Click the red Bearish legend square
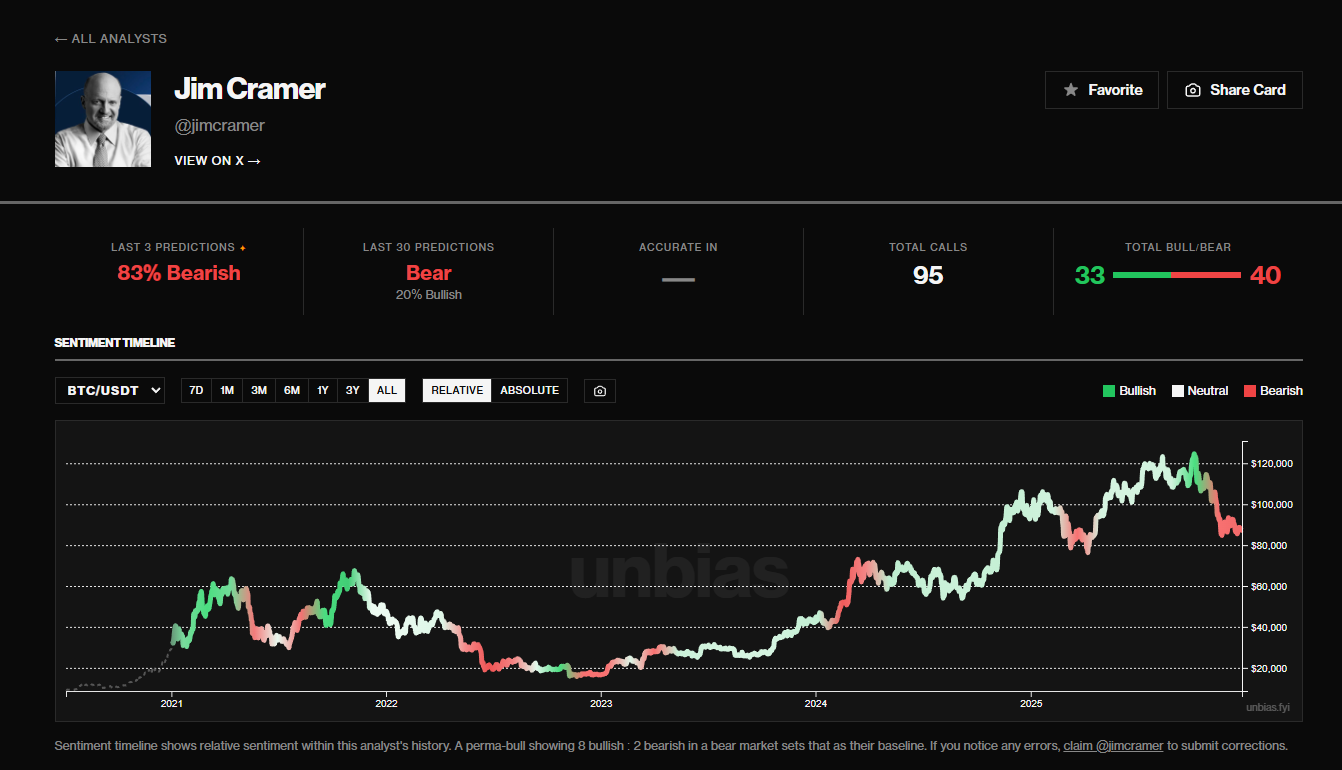Screen dimensions: 1342x770 coord(1248,390)
